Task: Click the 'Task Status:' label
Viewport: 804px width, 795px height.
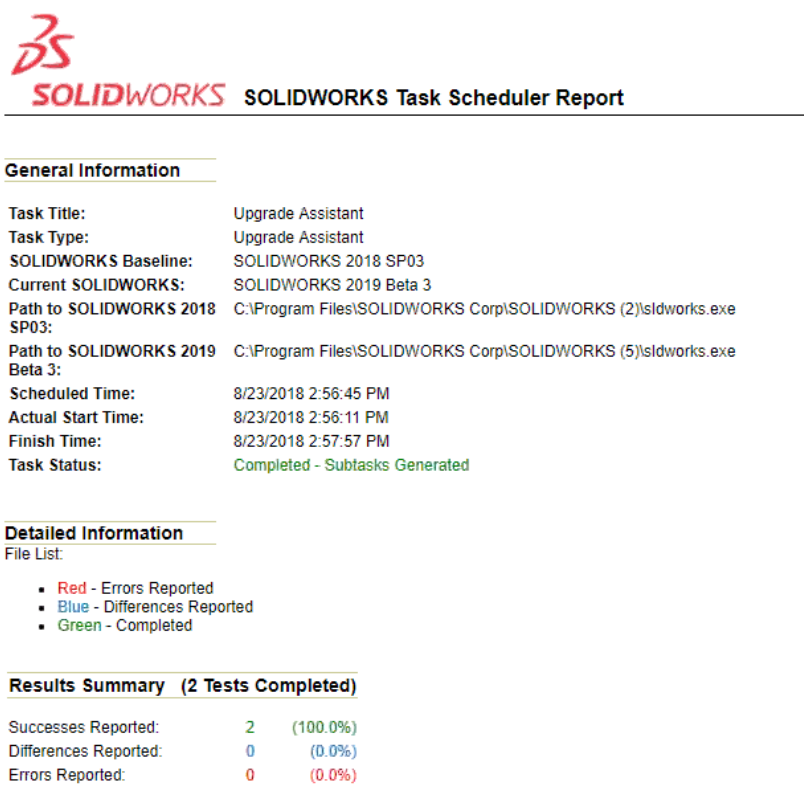Action: pos(55,465)
